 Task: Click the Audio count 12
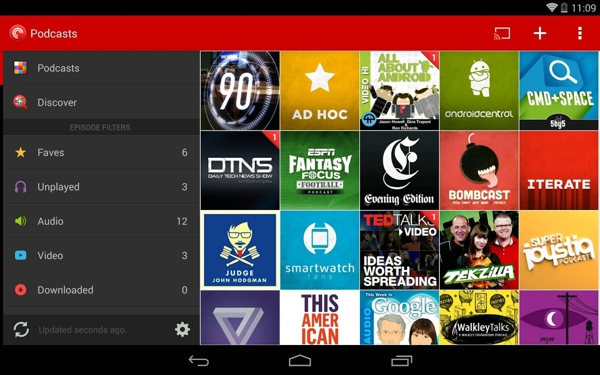[x=182, y=221]
